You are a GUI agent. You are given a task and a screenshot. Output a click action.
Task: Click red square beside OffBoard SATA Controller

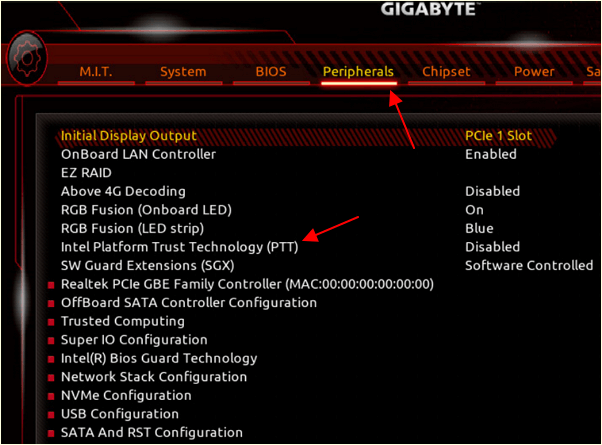pos(51,304)
